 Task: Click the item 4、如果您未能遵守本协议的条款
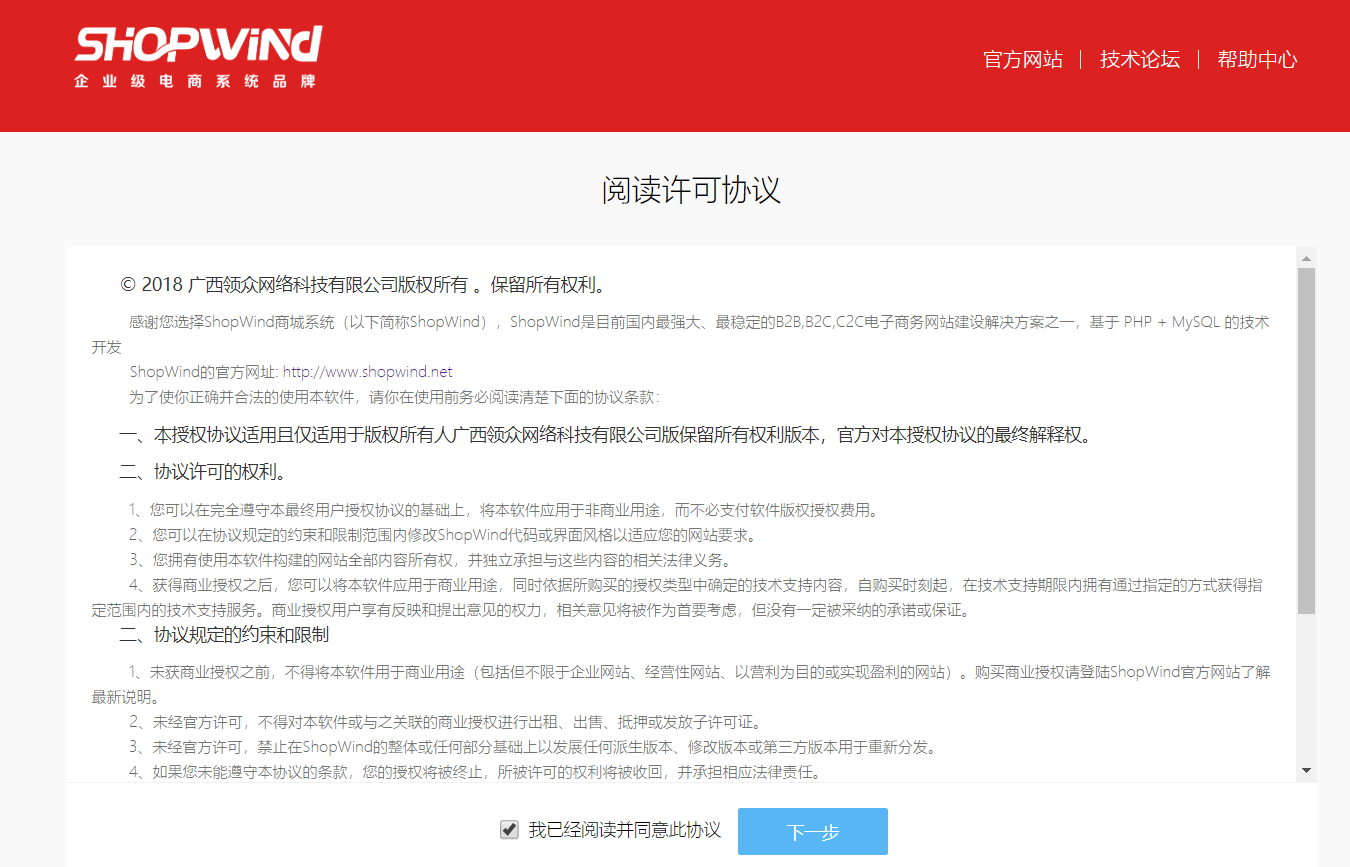tap(474, 772)
